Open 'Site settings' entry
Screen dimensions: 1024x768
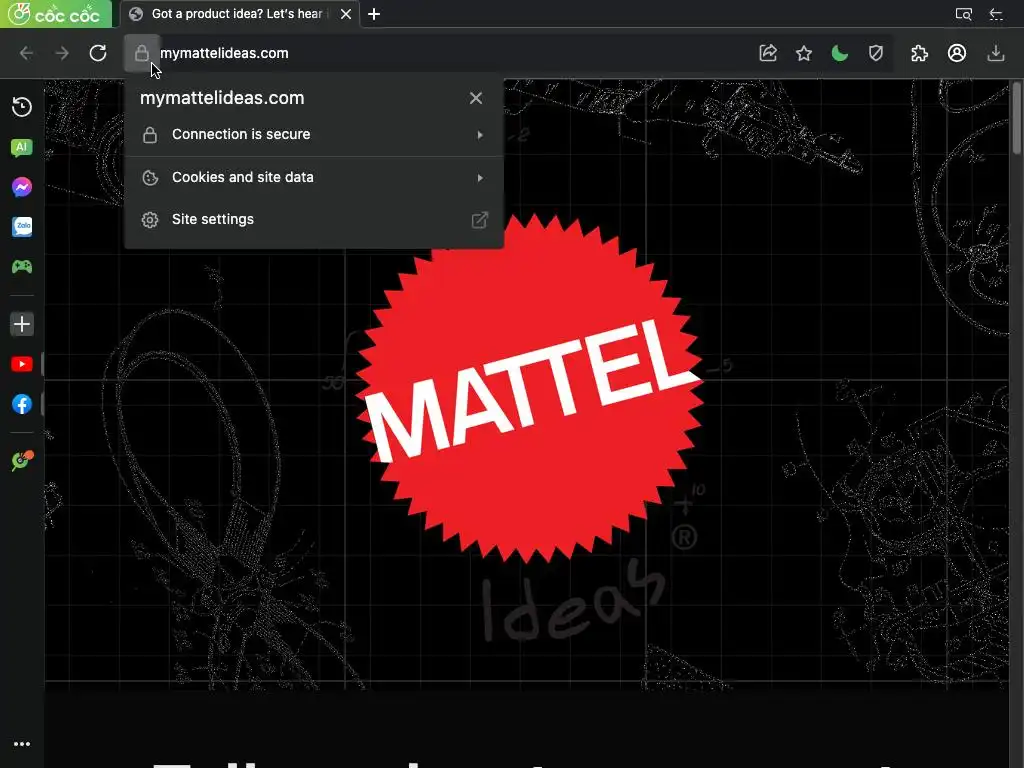(x=313, y=219)
